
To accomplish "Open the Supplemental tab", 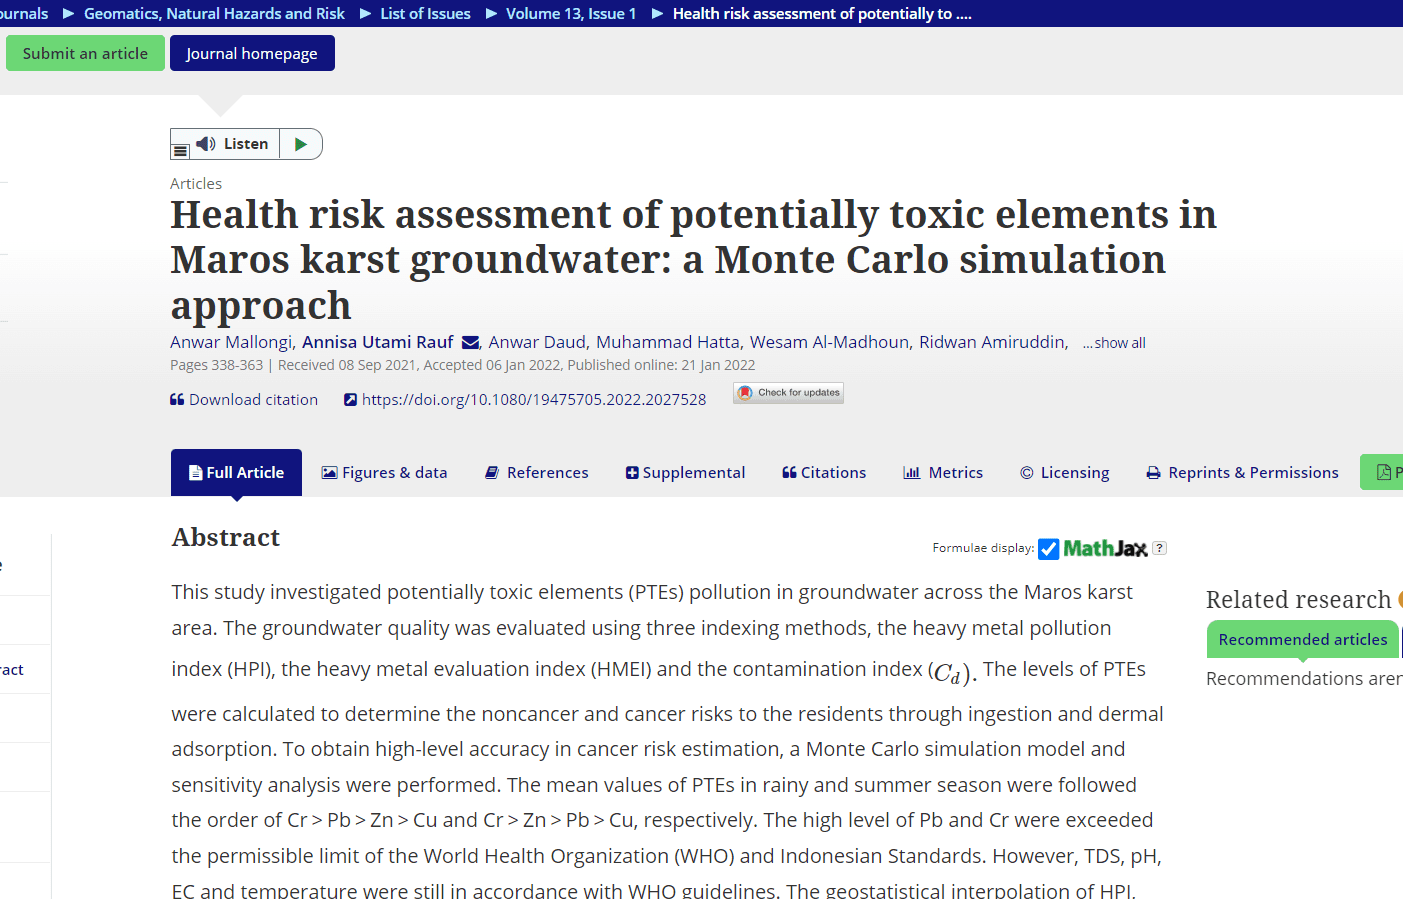I will (x=685, y=473).
